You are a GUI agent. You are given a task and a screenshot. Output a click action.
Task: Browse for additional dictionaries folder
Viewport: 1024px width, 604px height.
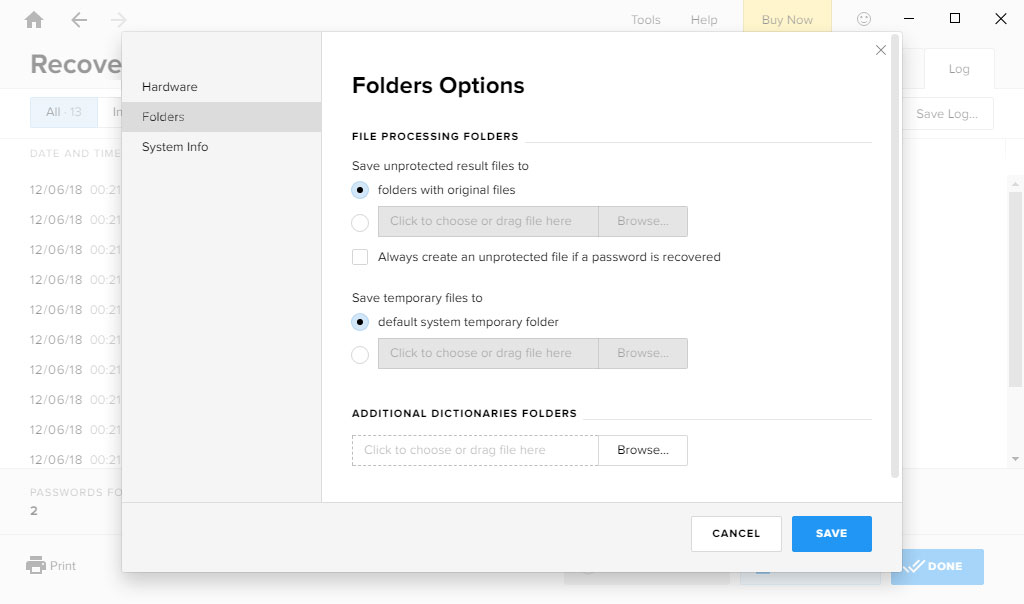642,450
